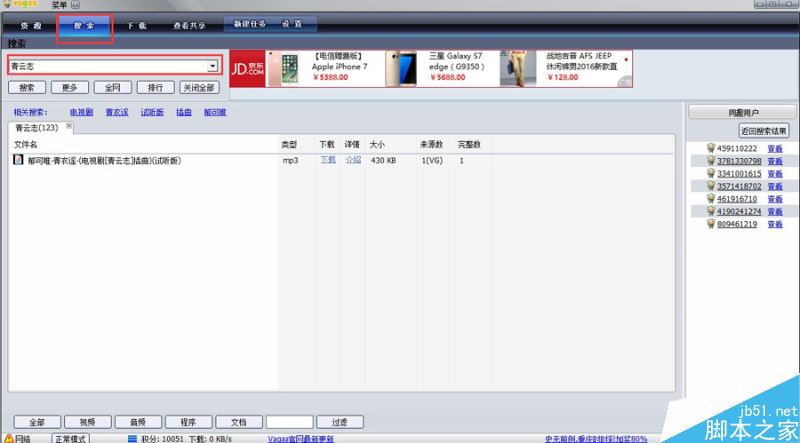The height and width of the screenshot is (443, 800).
Task: Click the 排行 button
Action: click(156, 87)
